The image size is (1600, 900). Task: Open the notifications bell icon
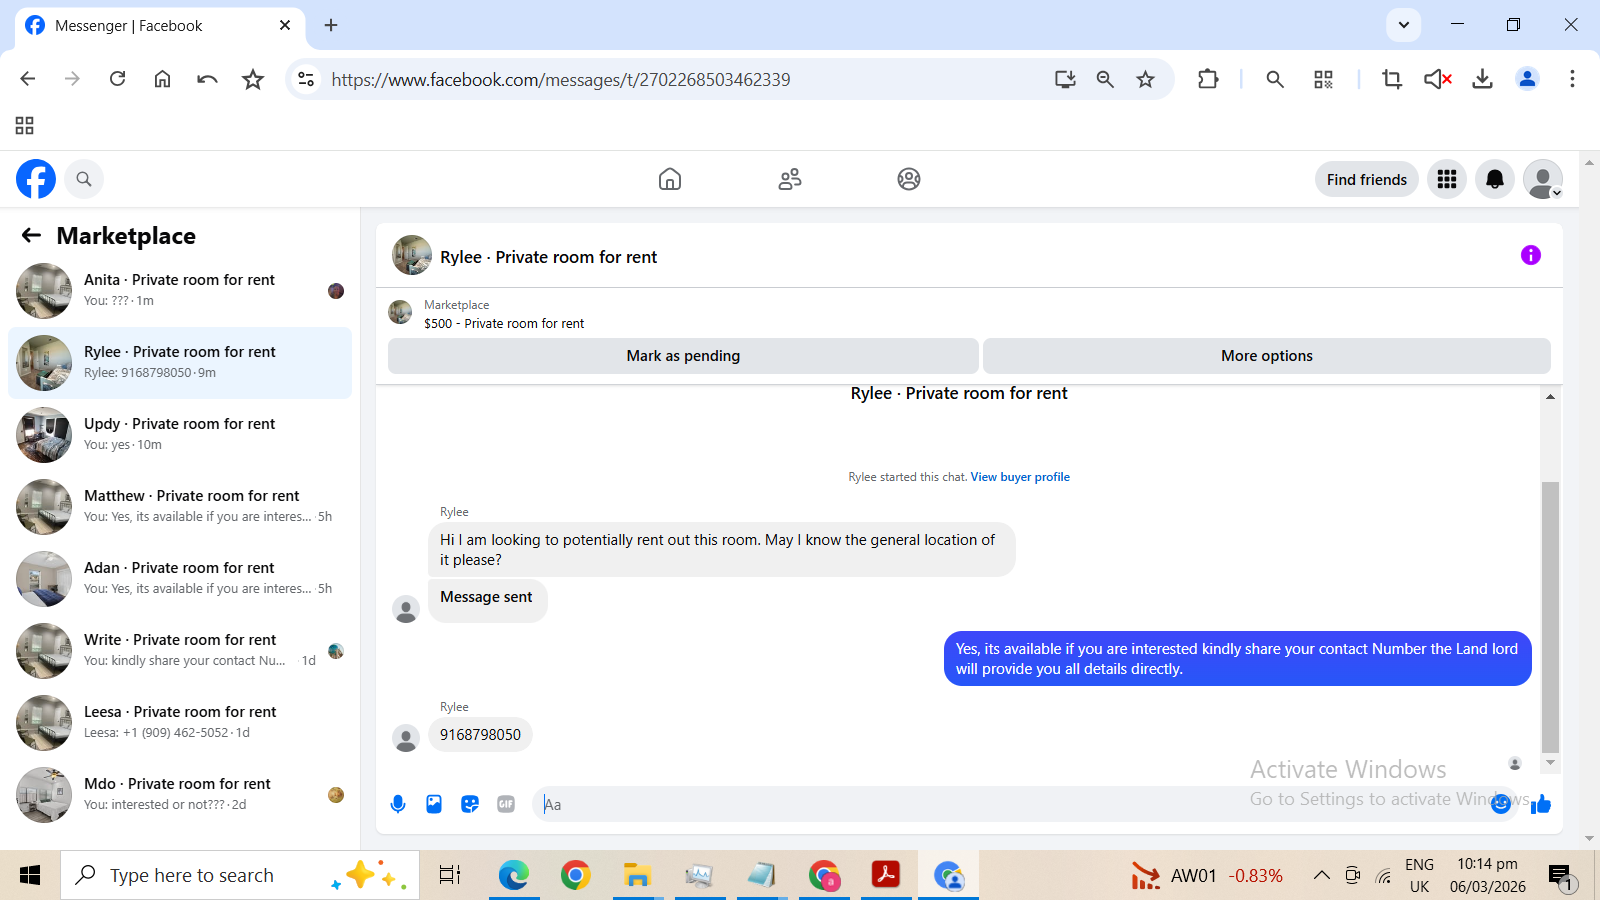[1495, 179]
